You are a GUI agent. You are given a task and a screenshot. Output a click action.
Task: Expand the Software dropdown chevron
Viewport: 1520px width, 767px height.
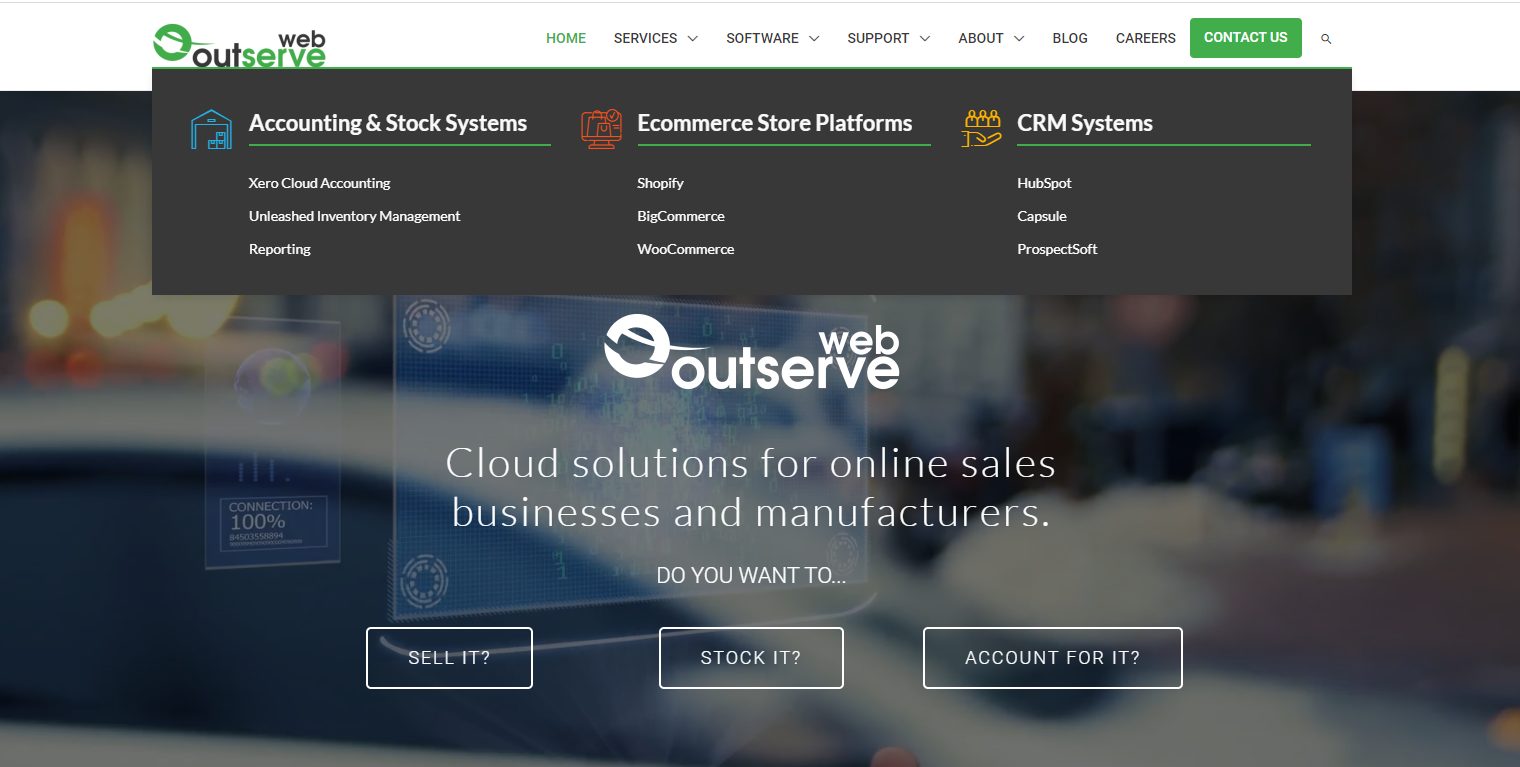point(814,39)
